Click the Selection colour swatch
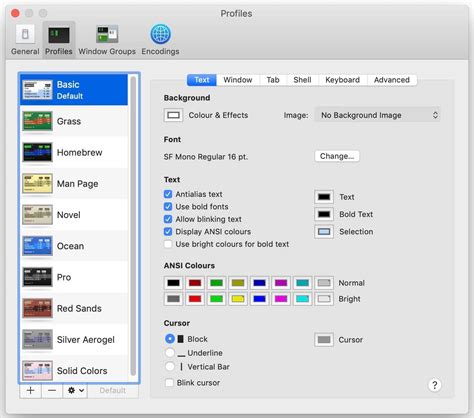 324,231
